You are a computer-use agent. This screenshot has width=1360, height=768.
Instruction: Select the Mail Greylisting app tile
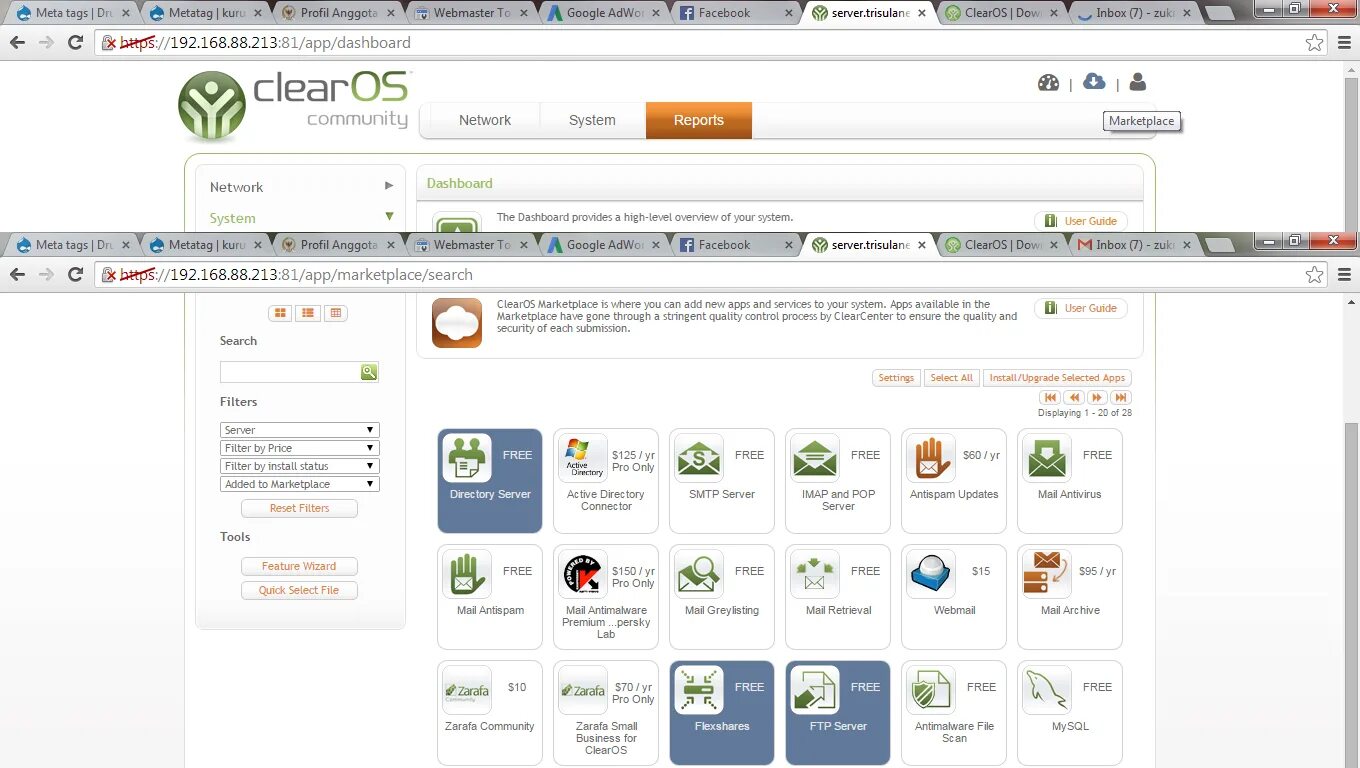(x=722, y=597)
